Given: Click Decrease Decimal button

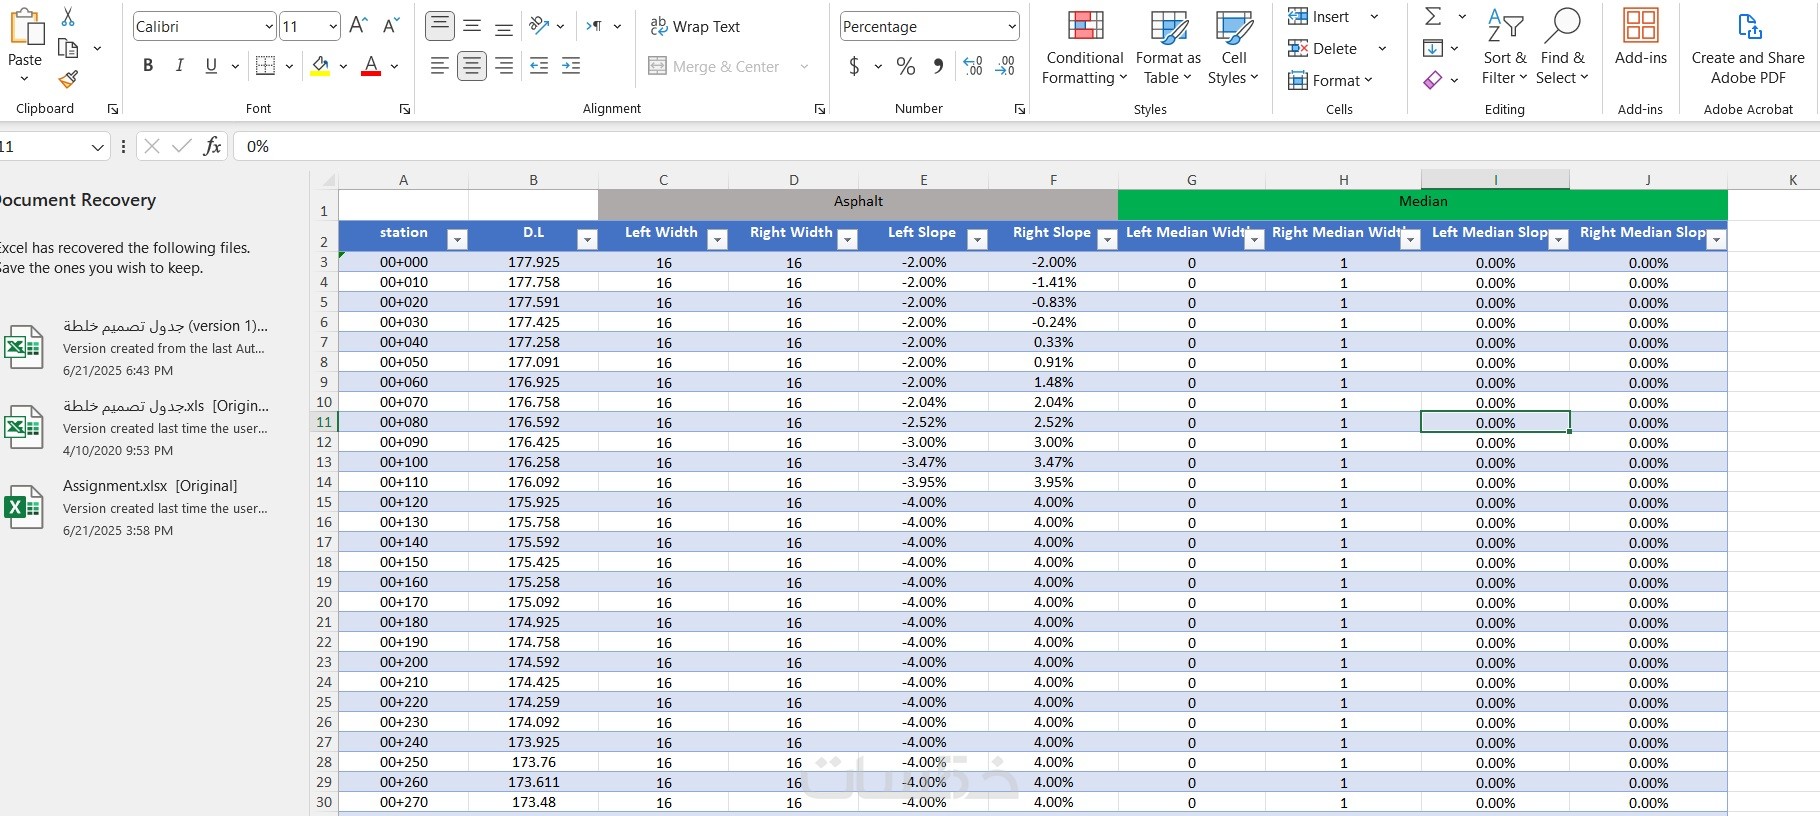Looking at the screenshot, I should pos(1005,66).
